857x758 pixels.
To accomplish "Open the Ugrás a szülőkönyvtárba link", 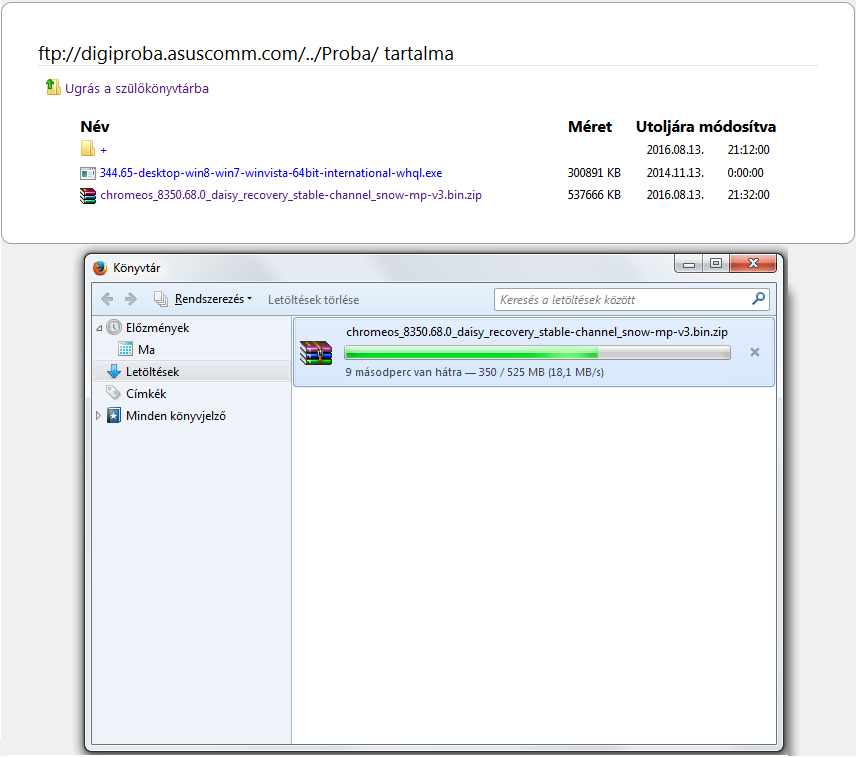I will pos(137,89).
